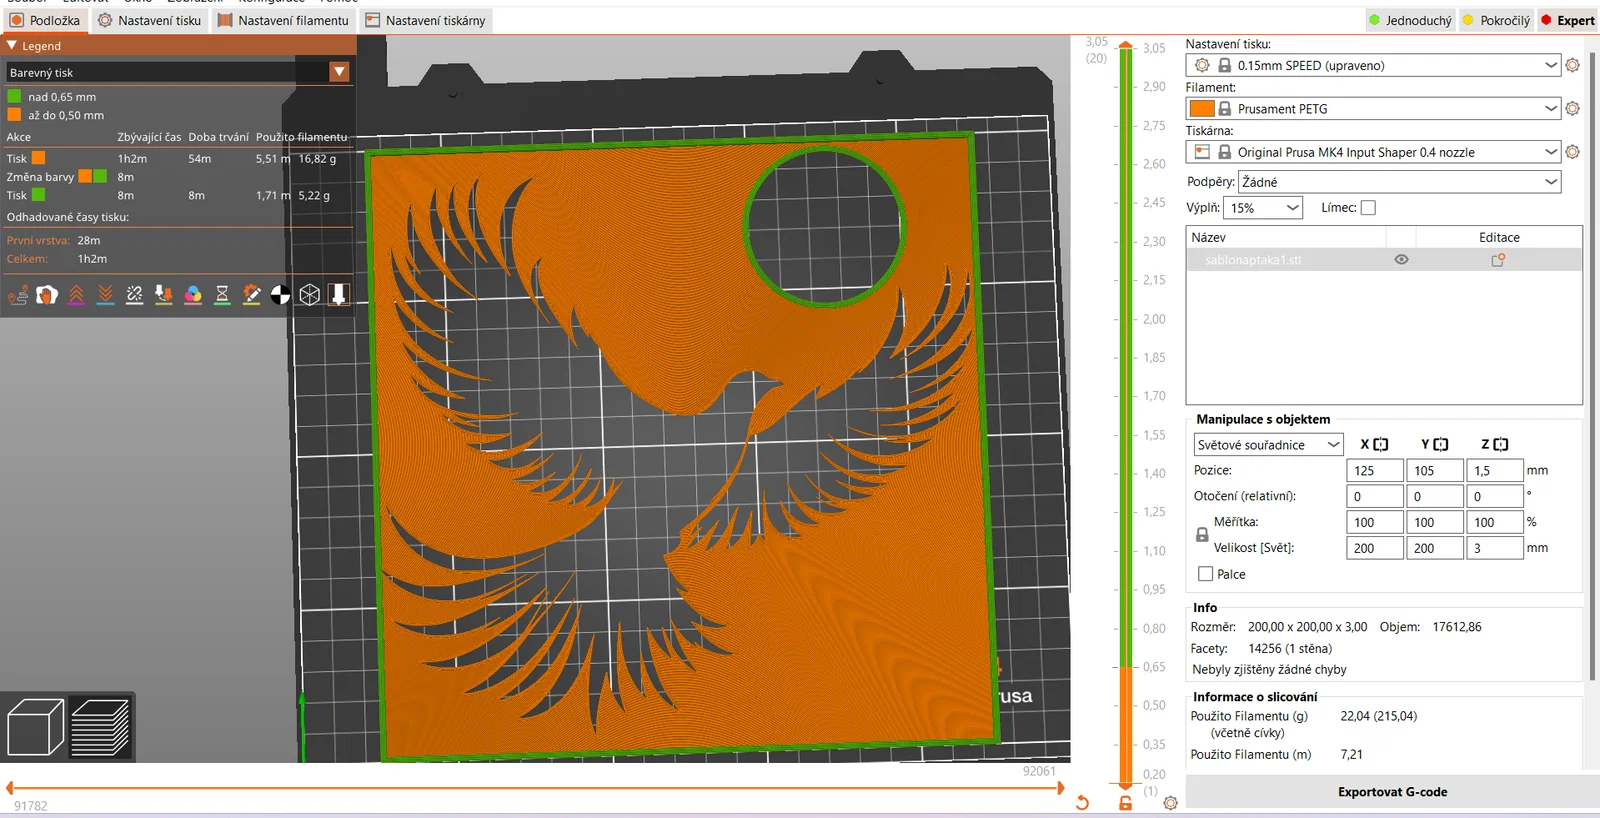Toggle center of gravity icon
The image size is (1600, 818).
click(x=280, y=294)
